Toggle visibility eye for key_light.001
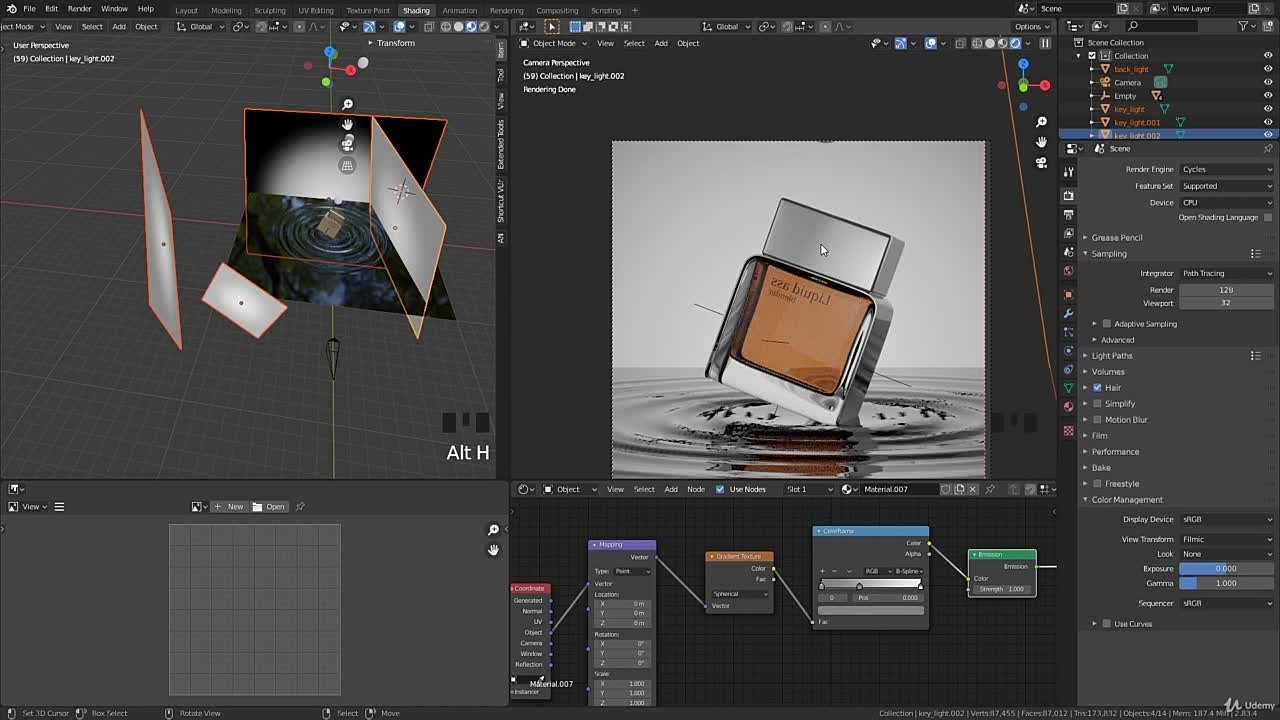This screenshot has height=720, width=1280. pos(1268,122)
